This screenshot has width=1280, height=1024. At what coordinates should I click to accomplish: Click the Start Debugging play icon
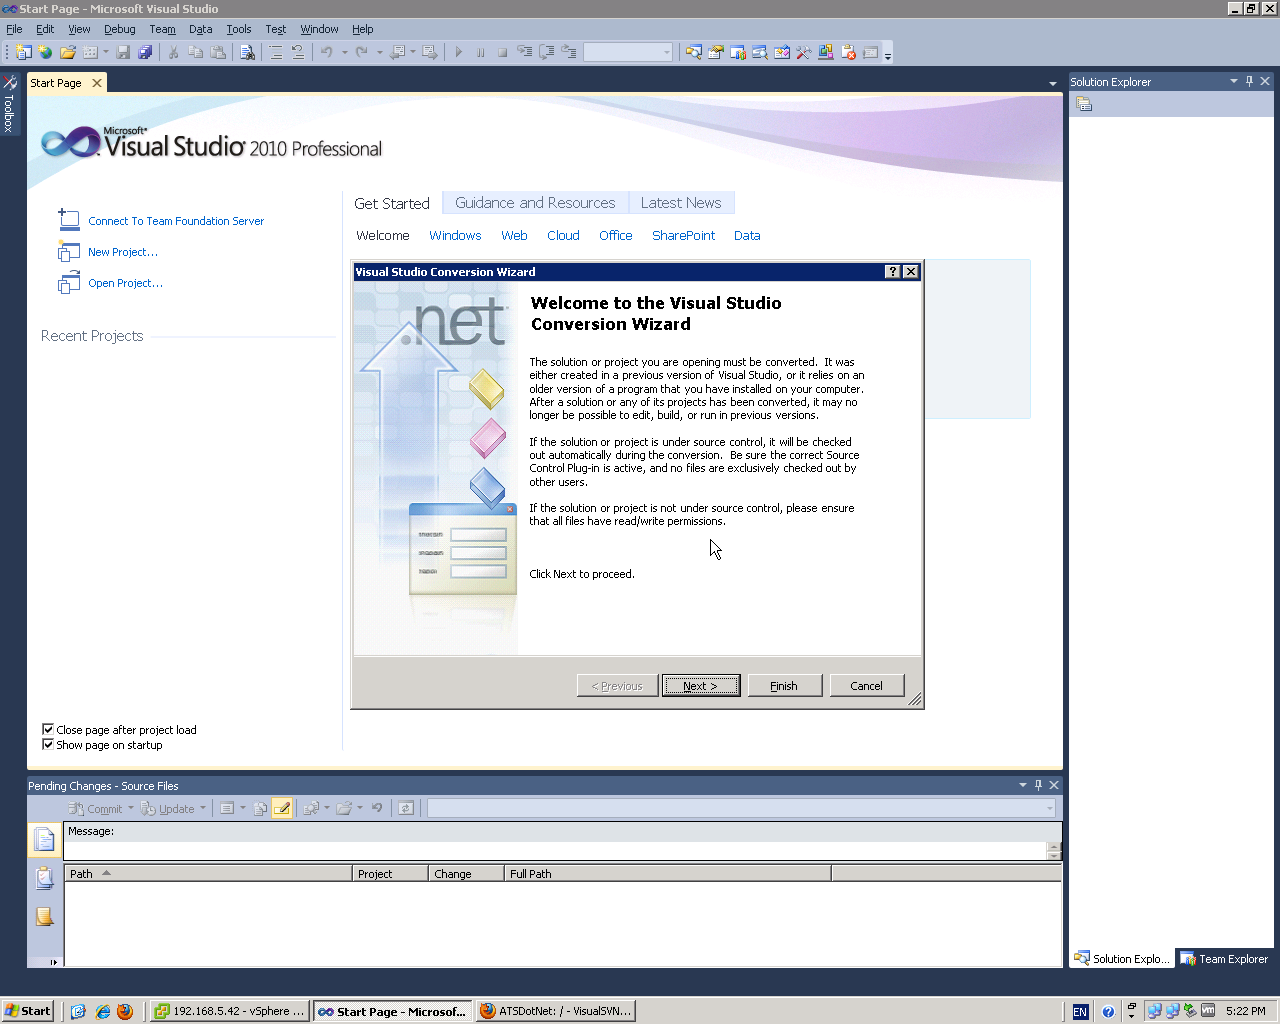tap(458, 52)
